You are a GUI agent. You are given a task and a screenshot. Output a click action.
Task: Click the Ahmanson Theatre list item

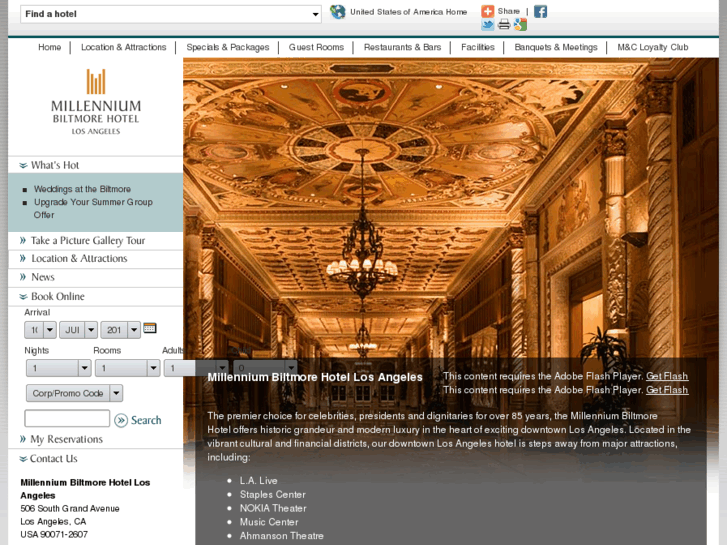point(281,536)
